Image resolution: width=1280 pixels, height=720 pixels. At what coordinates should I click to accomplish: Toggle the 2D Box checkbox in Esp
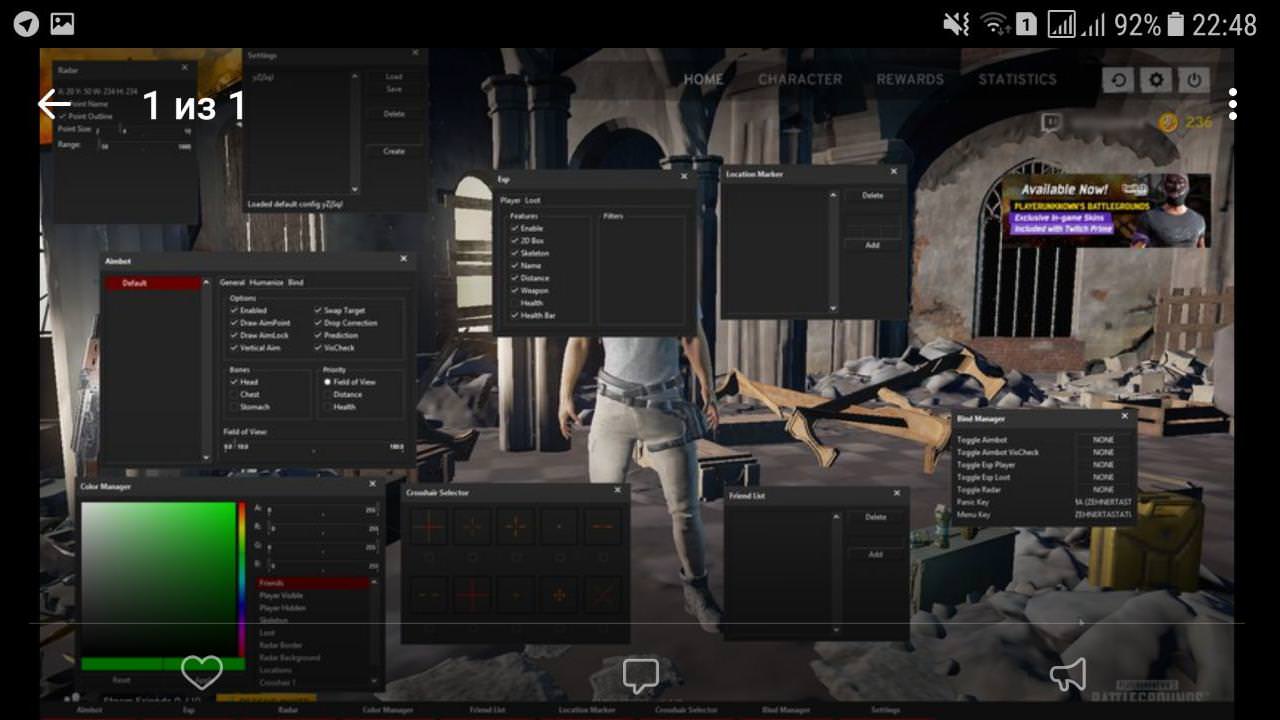click(514, 241)
